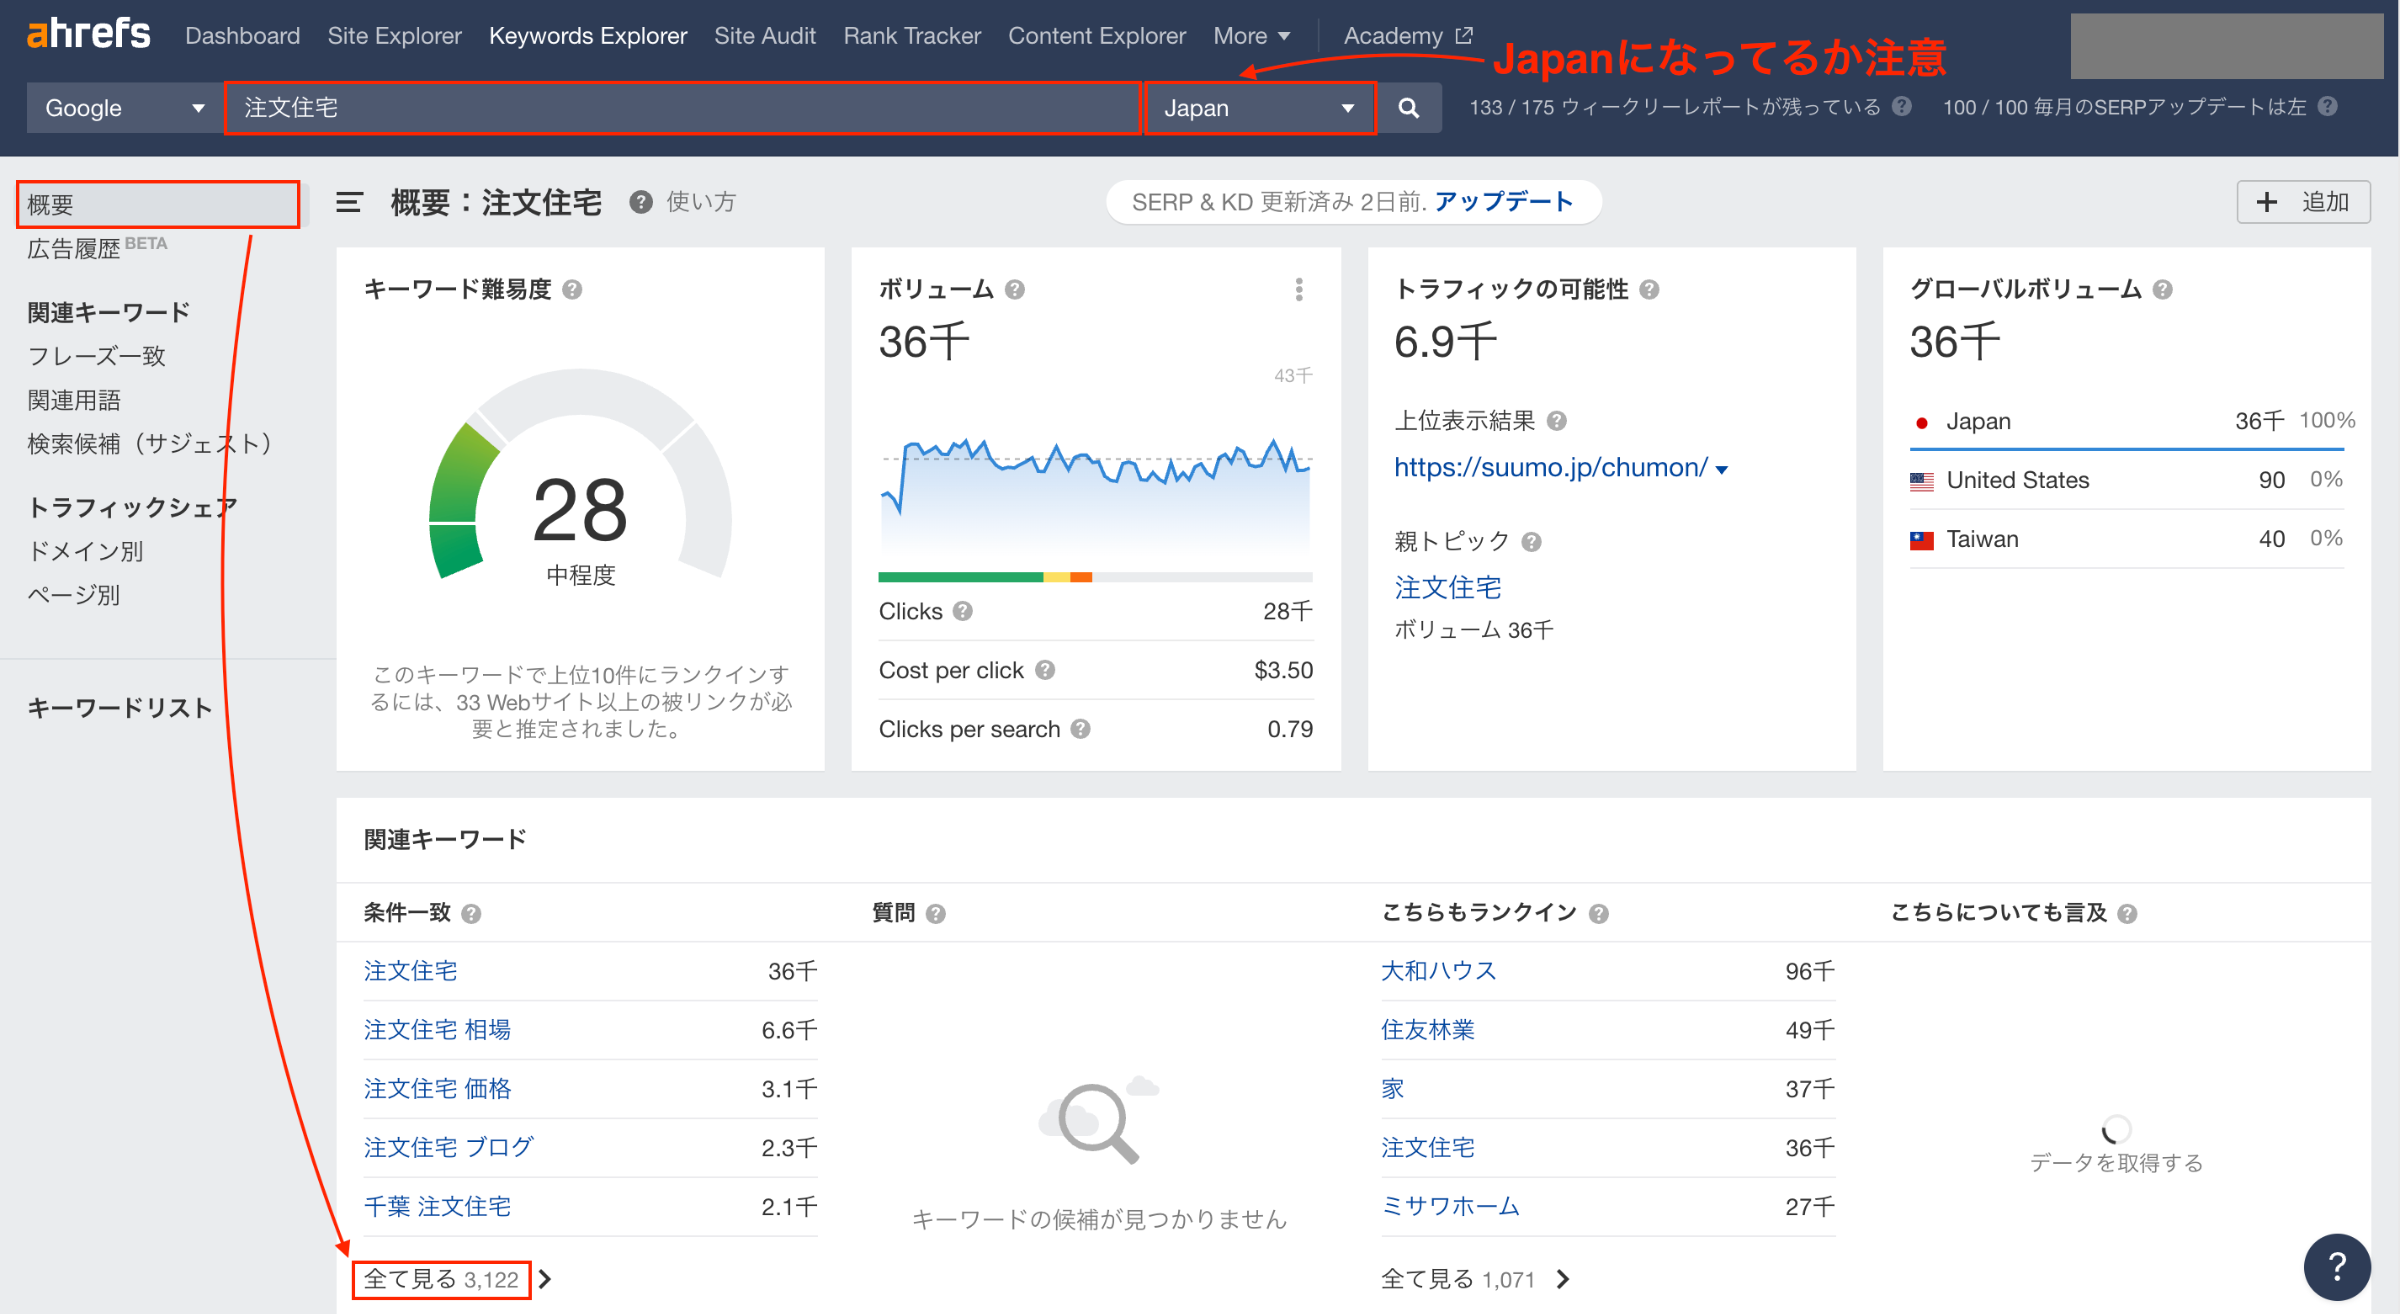Open keyword 注文住宅 ブログ
Image resolution: width=2400 pixels, height=1314 pixels.
click(449, 1148)
